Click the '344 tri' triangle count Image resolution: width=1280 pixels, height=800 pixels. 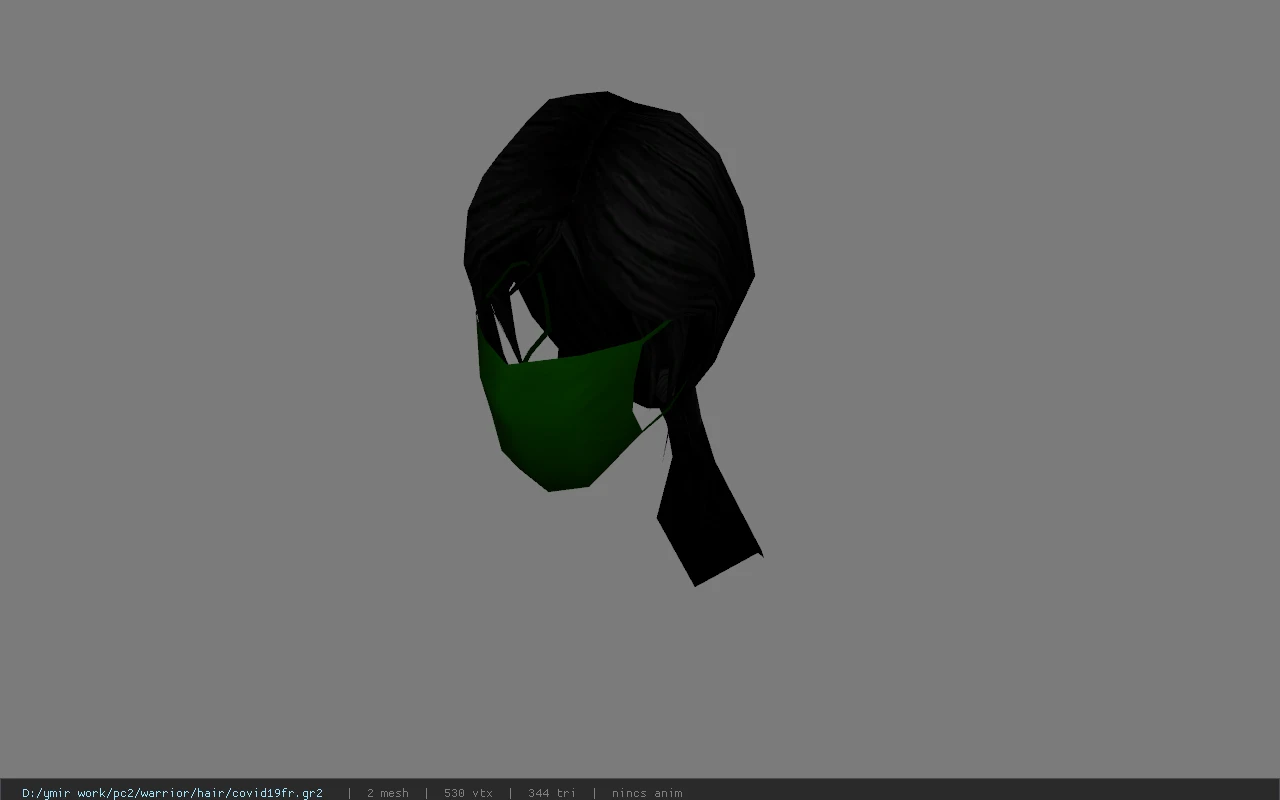pyautogui.click(x=552, y=793)
